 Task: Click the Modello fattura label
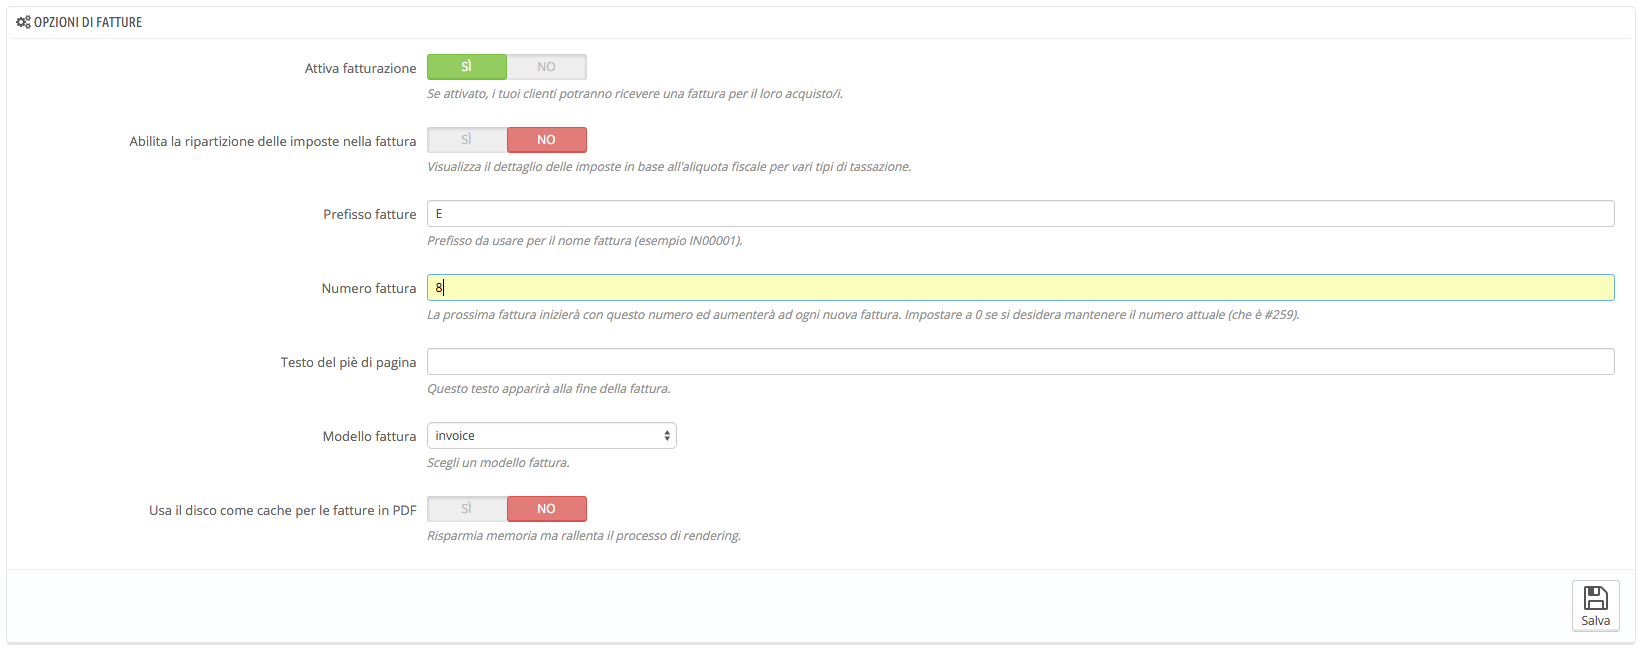click(369, 436)
